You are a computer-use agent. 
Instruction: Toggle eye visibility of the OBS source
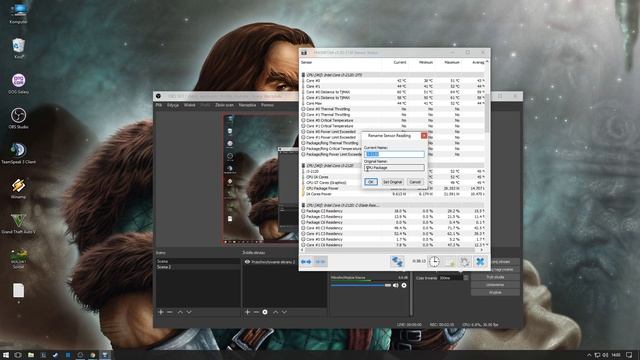click(x=247, y=262)
